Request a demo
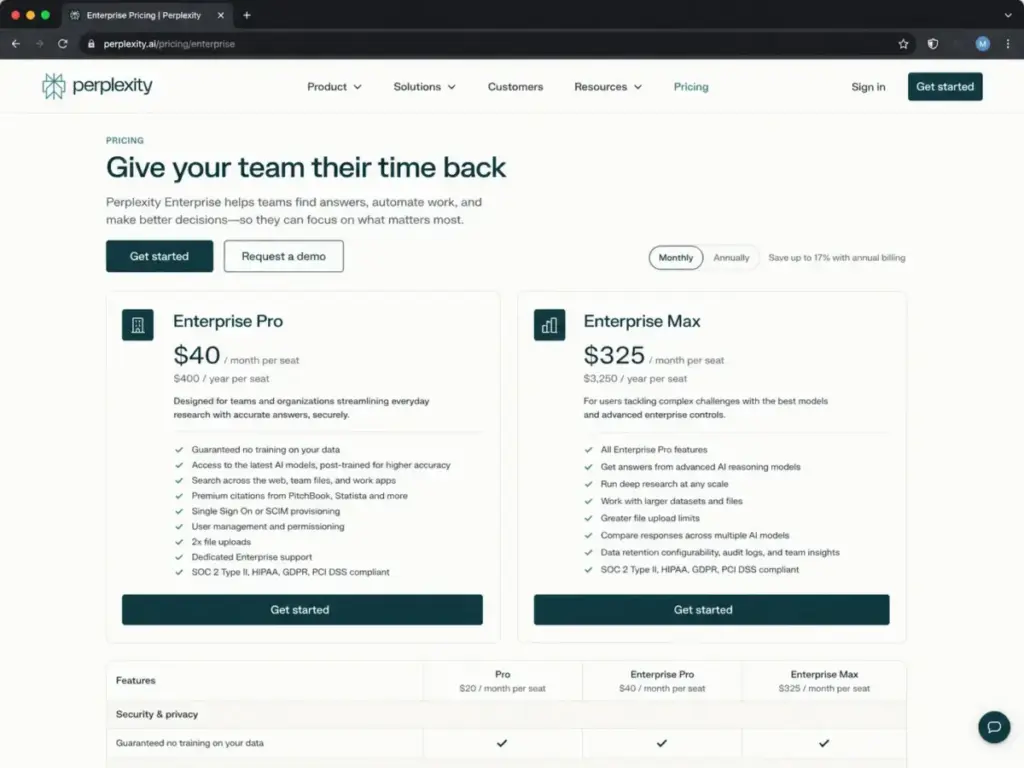The height and width of the screenshot is (768, 1024). pyautogui.click(x=283, y=256)
